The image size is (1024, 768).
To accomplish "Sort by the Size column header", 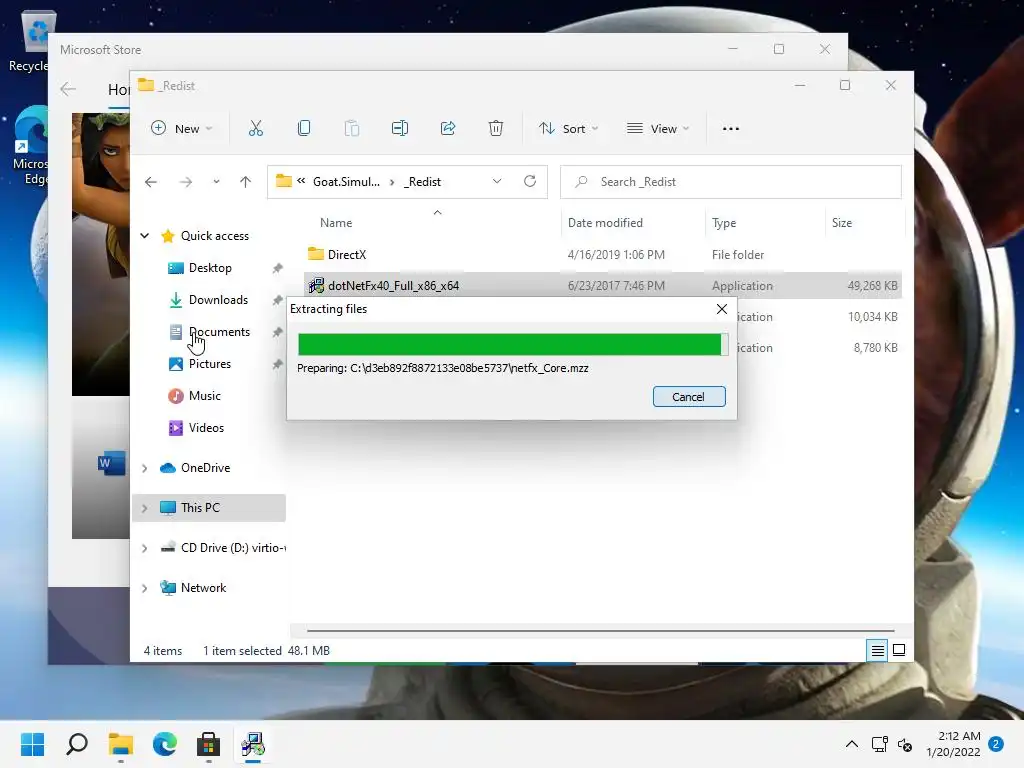I will pos(842,223).
